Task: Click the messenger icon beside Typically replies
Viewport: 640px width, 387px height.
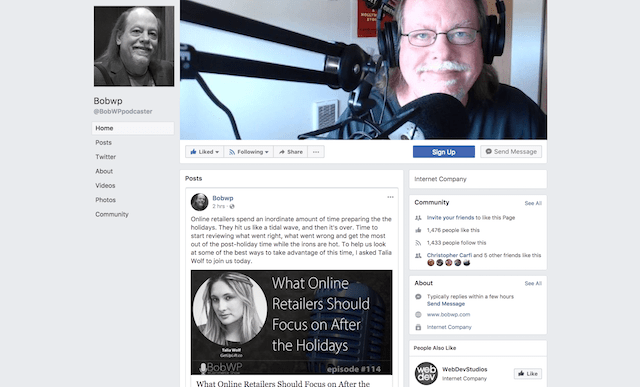Action: click(x=418, y=297)
